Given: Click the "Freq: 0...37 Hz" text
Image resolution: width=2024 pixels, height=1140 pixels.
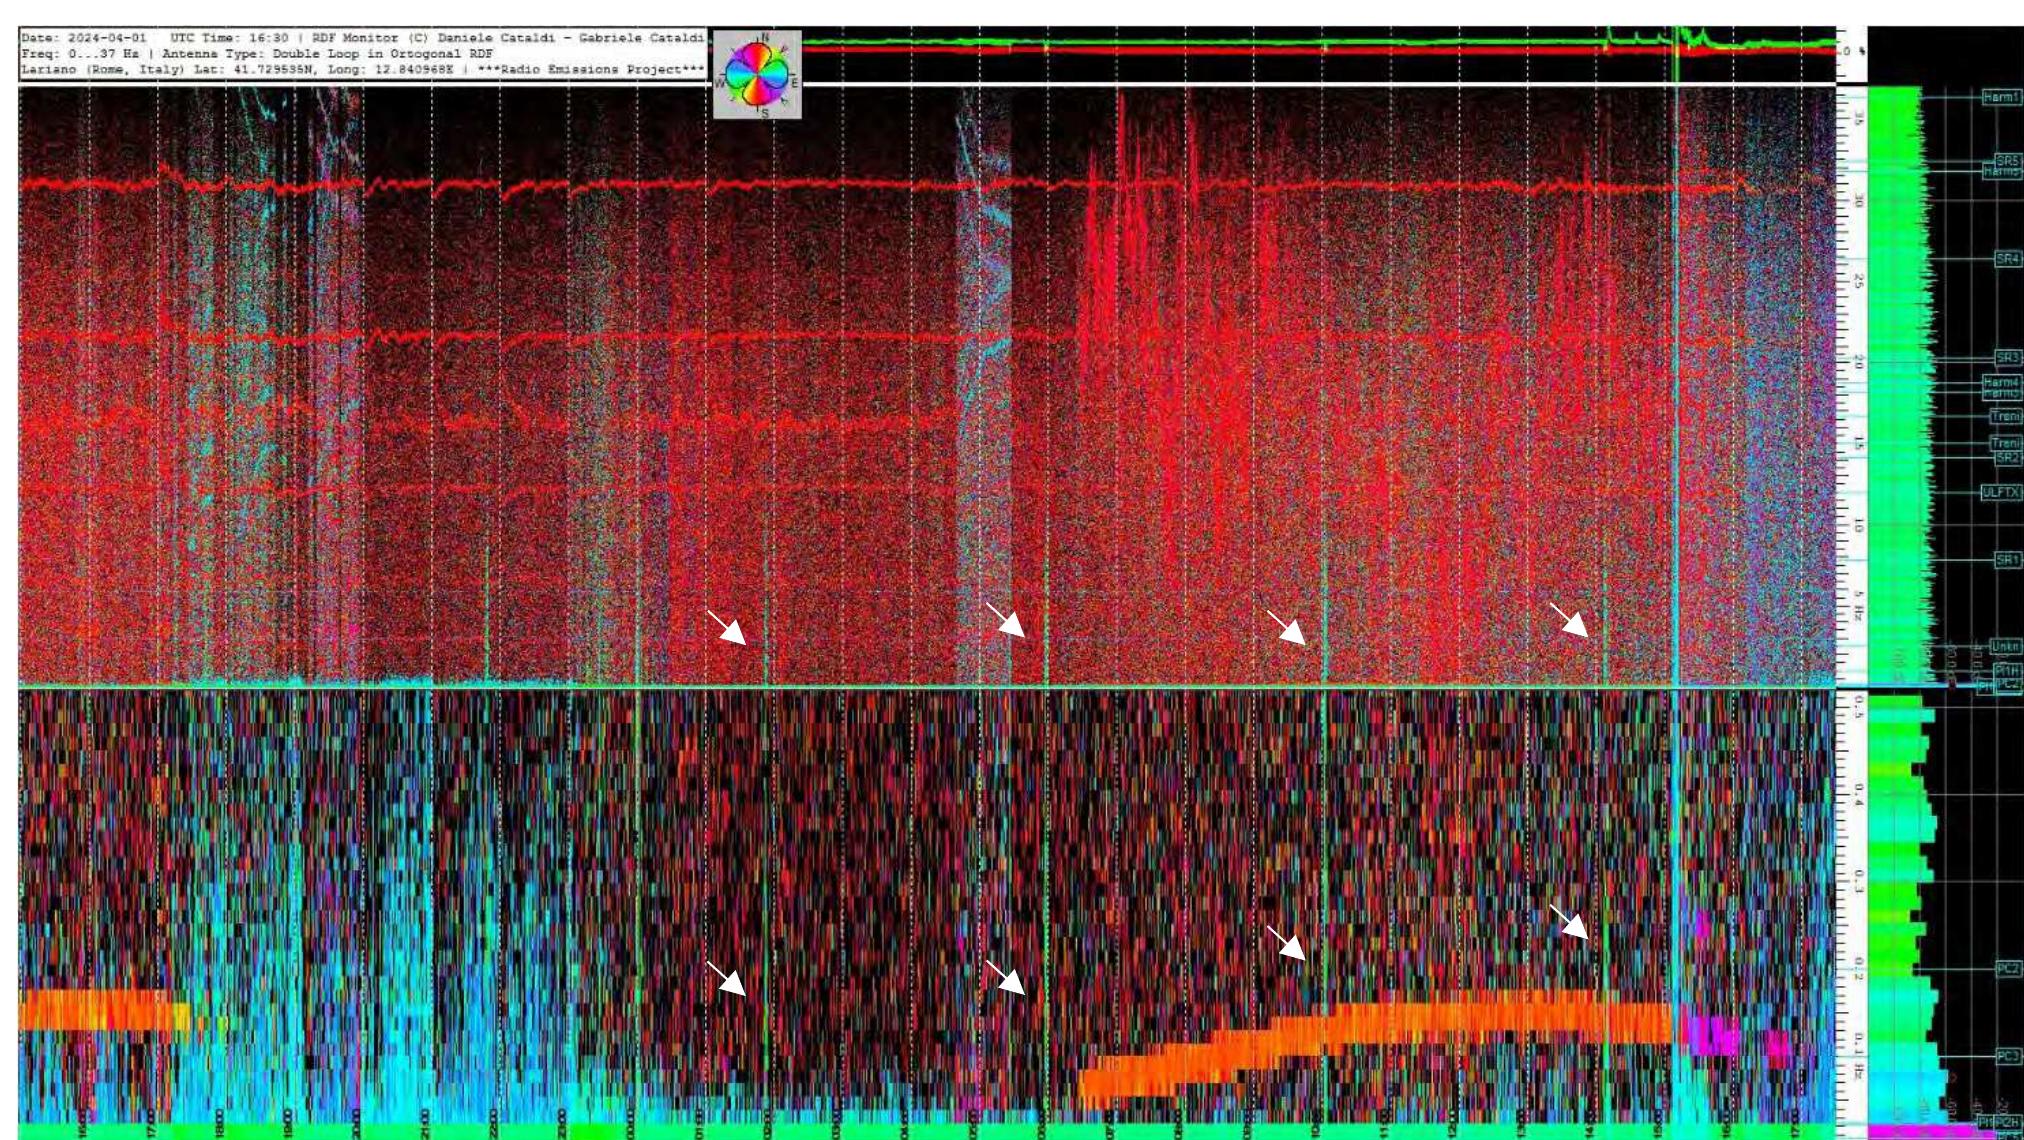Looking at the screenshot, I should (x=80, y=54).
